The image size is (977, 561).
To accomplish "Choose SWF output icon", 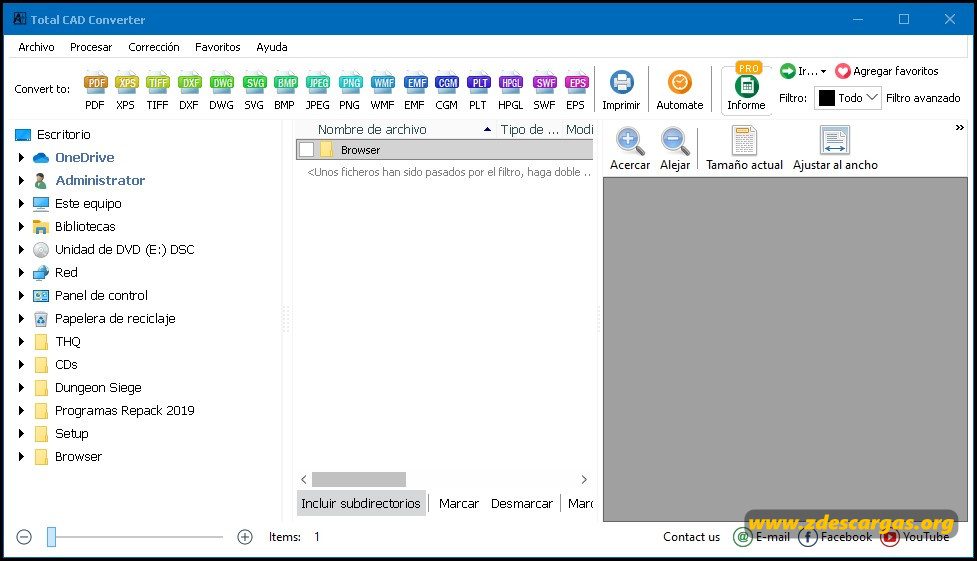I will (x=545, y=91).
